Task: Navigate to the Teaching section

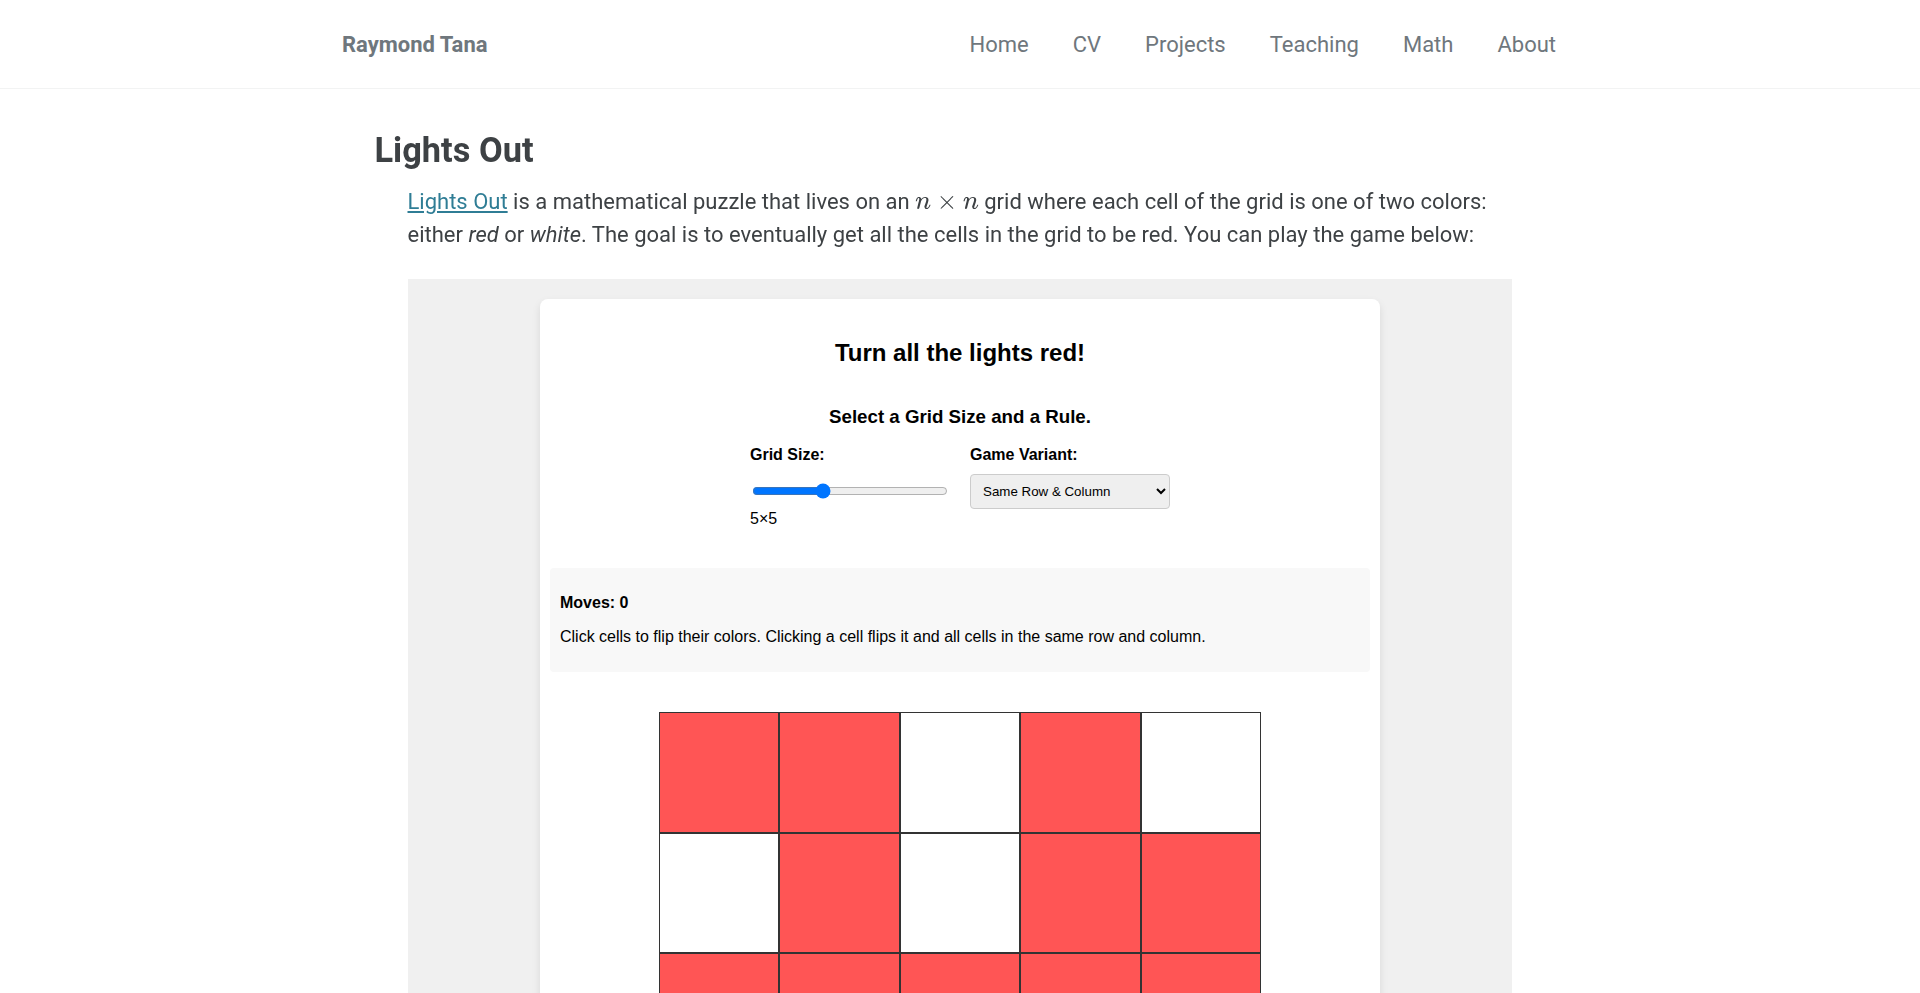Action: pyautogui.click(x=1313, y=44)
